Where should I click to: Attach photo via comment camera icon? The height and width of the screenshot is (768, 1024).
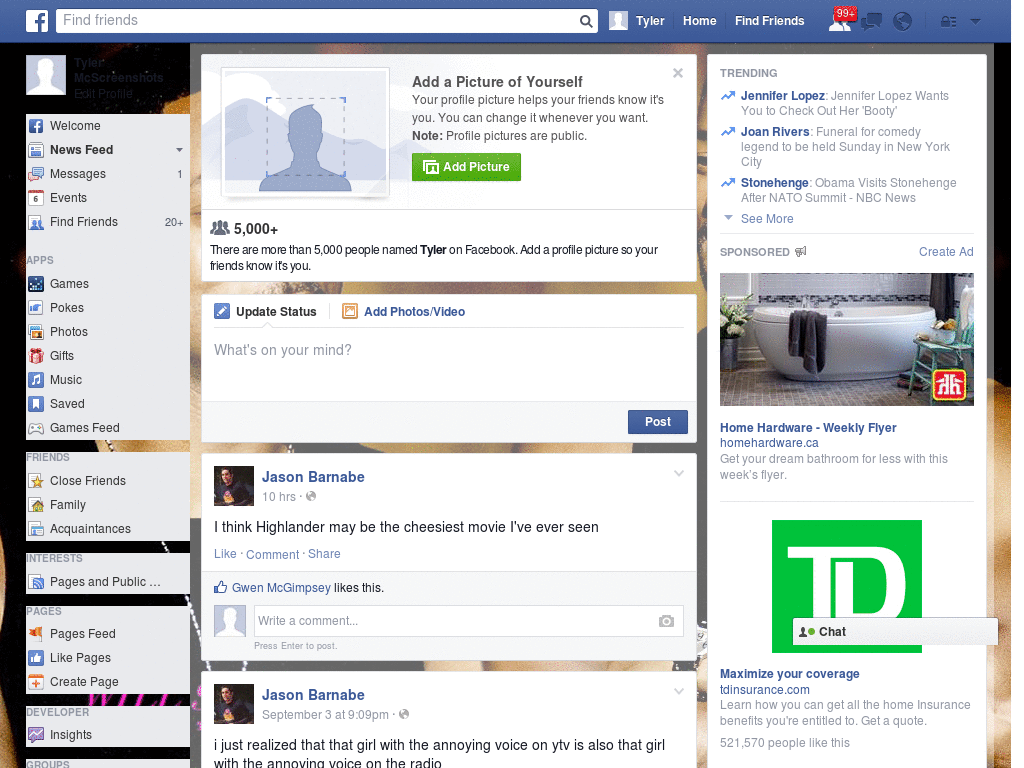(x=666, y=622)
